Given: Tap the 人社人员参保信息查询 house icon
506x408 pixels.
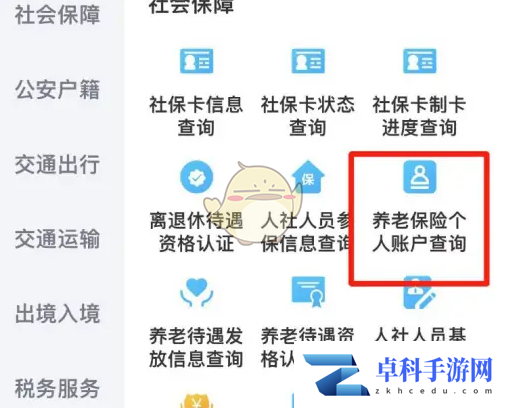Looking at the screenshot, I should point(308,177).
